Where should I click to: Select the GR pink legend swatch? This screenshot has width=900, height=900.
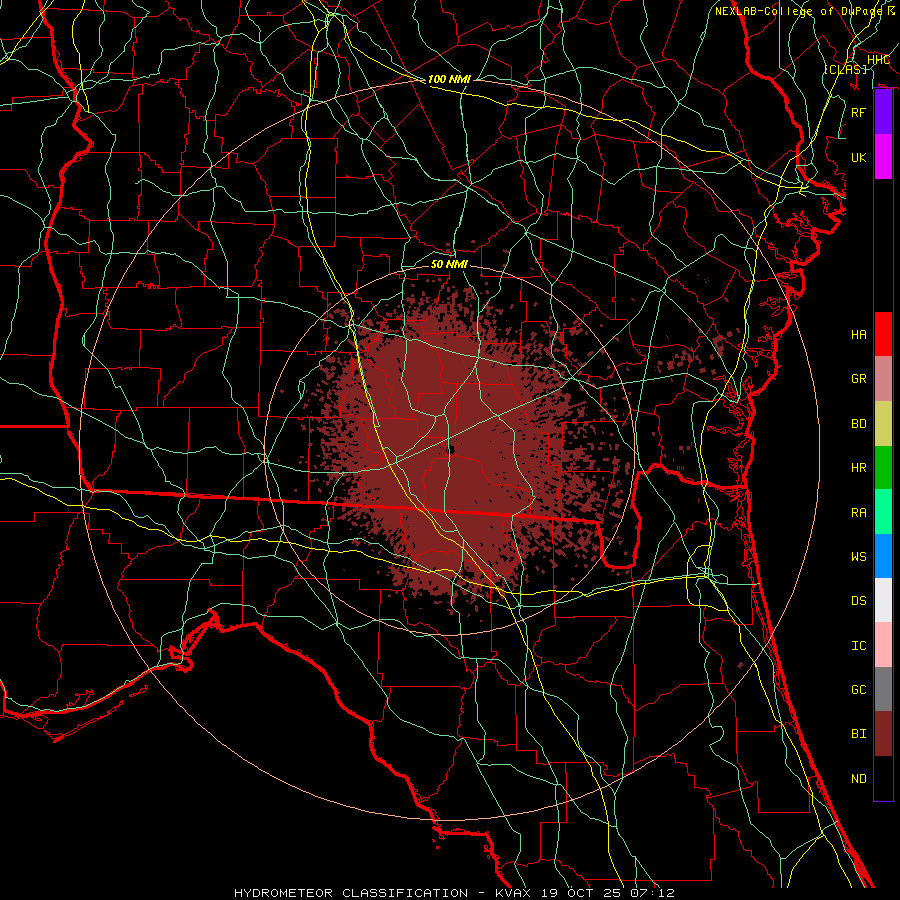(883, 379)
